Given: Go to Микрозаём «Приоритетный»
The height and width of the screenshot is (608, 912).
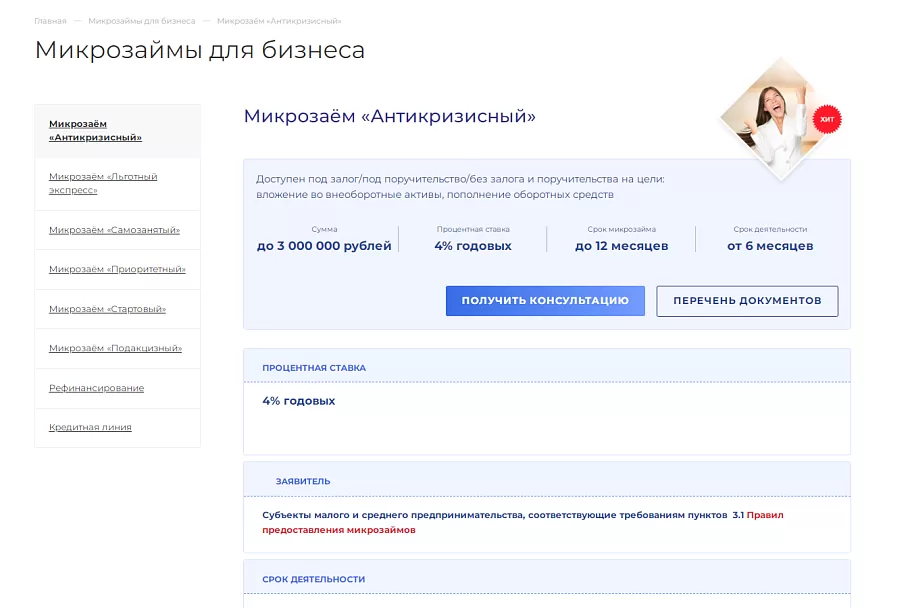Looking at the screenshot, I should click(117, 269).
